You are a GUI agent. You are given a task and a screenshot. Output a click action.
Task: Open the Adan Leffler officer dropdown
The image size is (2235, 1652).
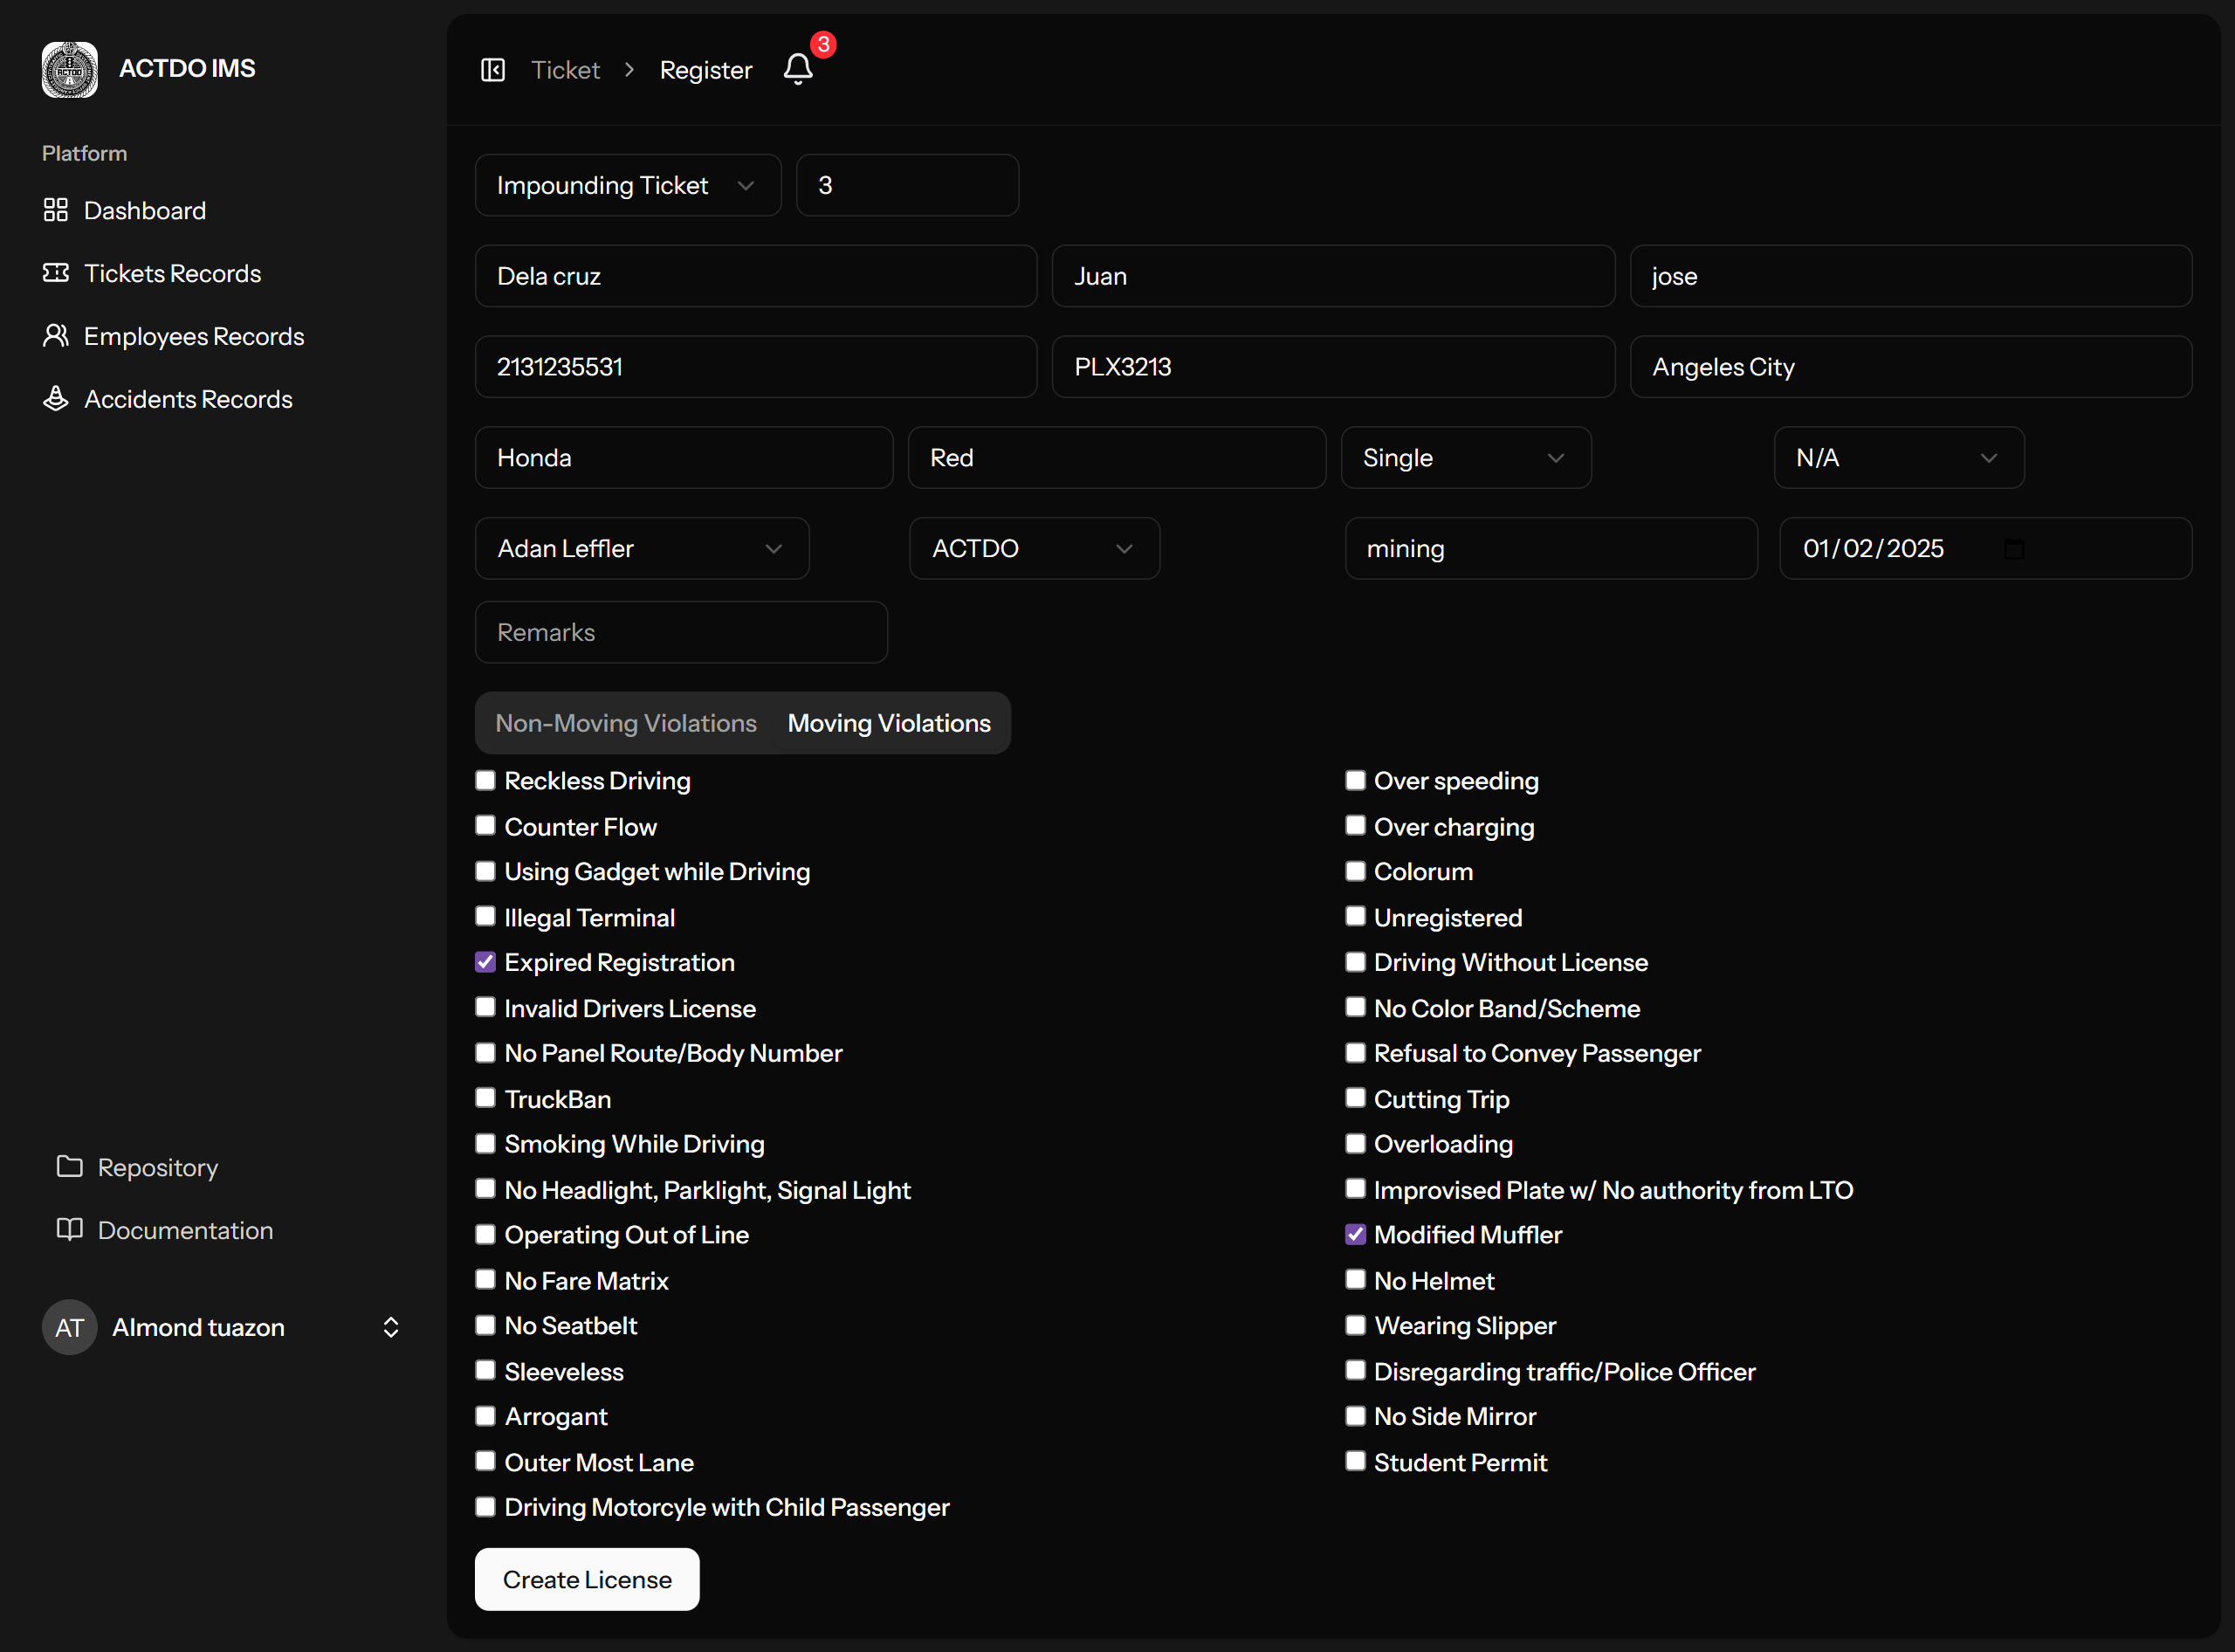(x=641, y=548)
